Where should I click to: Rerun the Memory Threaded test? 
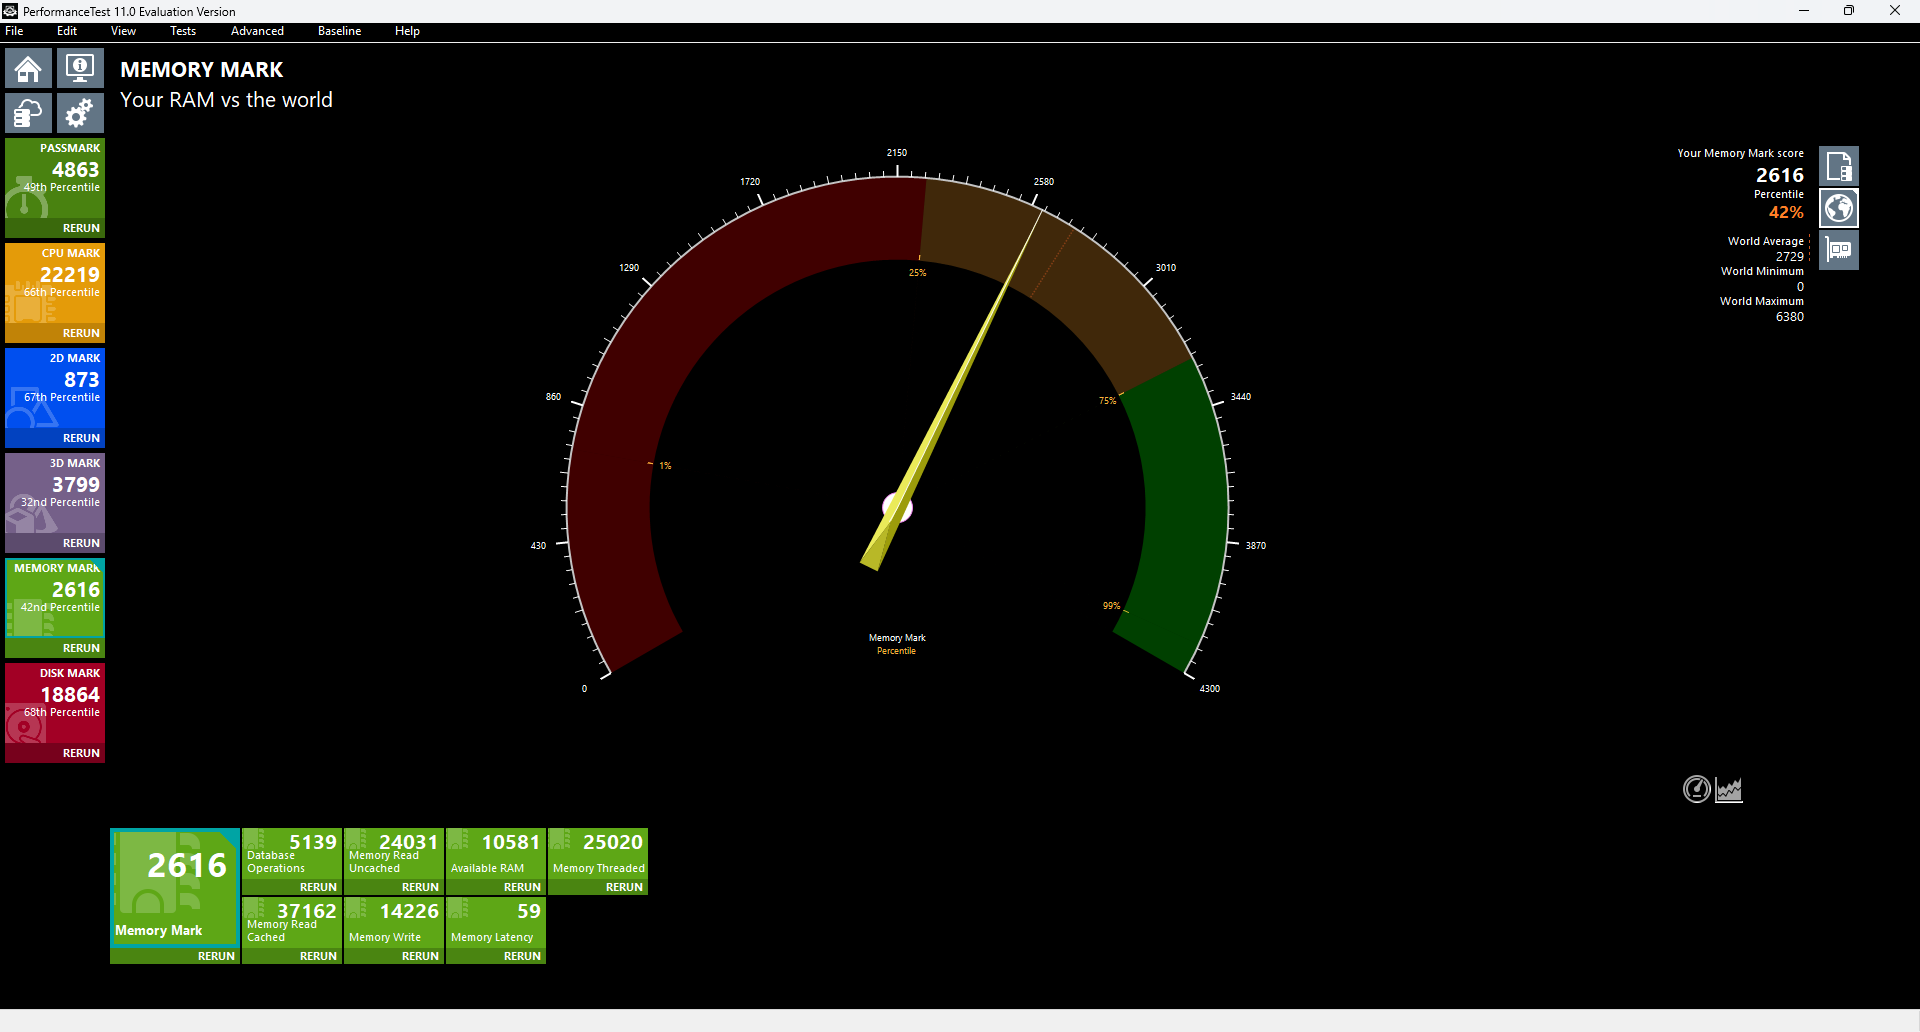[624, 887]
